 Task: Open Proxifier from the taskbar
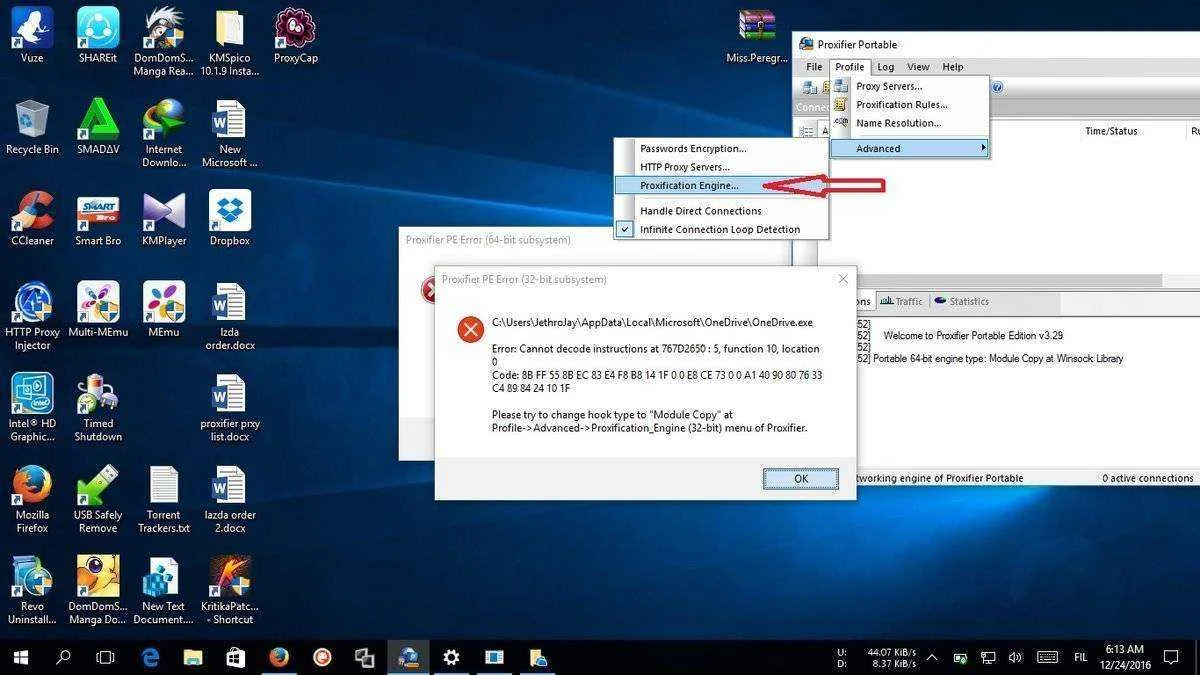[x=408, y=657]
